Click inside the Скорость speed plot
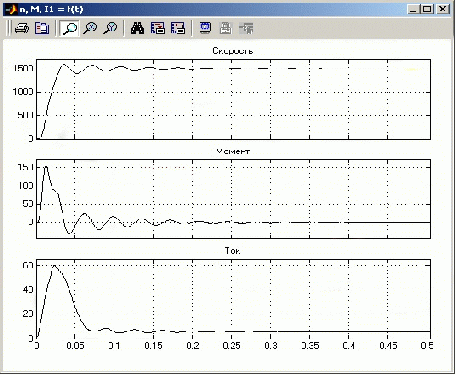 pyautogui.click(x=233, y=99)
